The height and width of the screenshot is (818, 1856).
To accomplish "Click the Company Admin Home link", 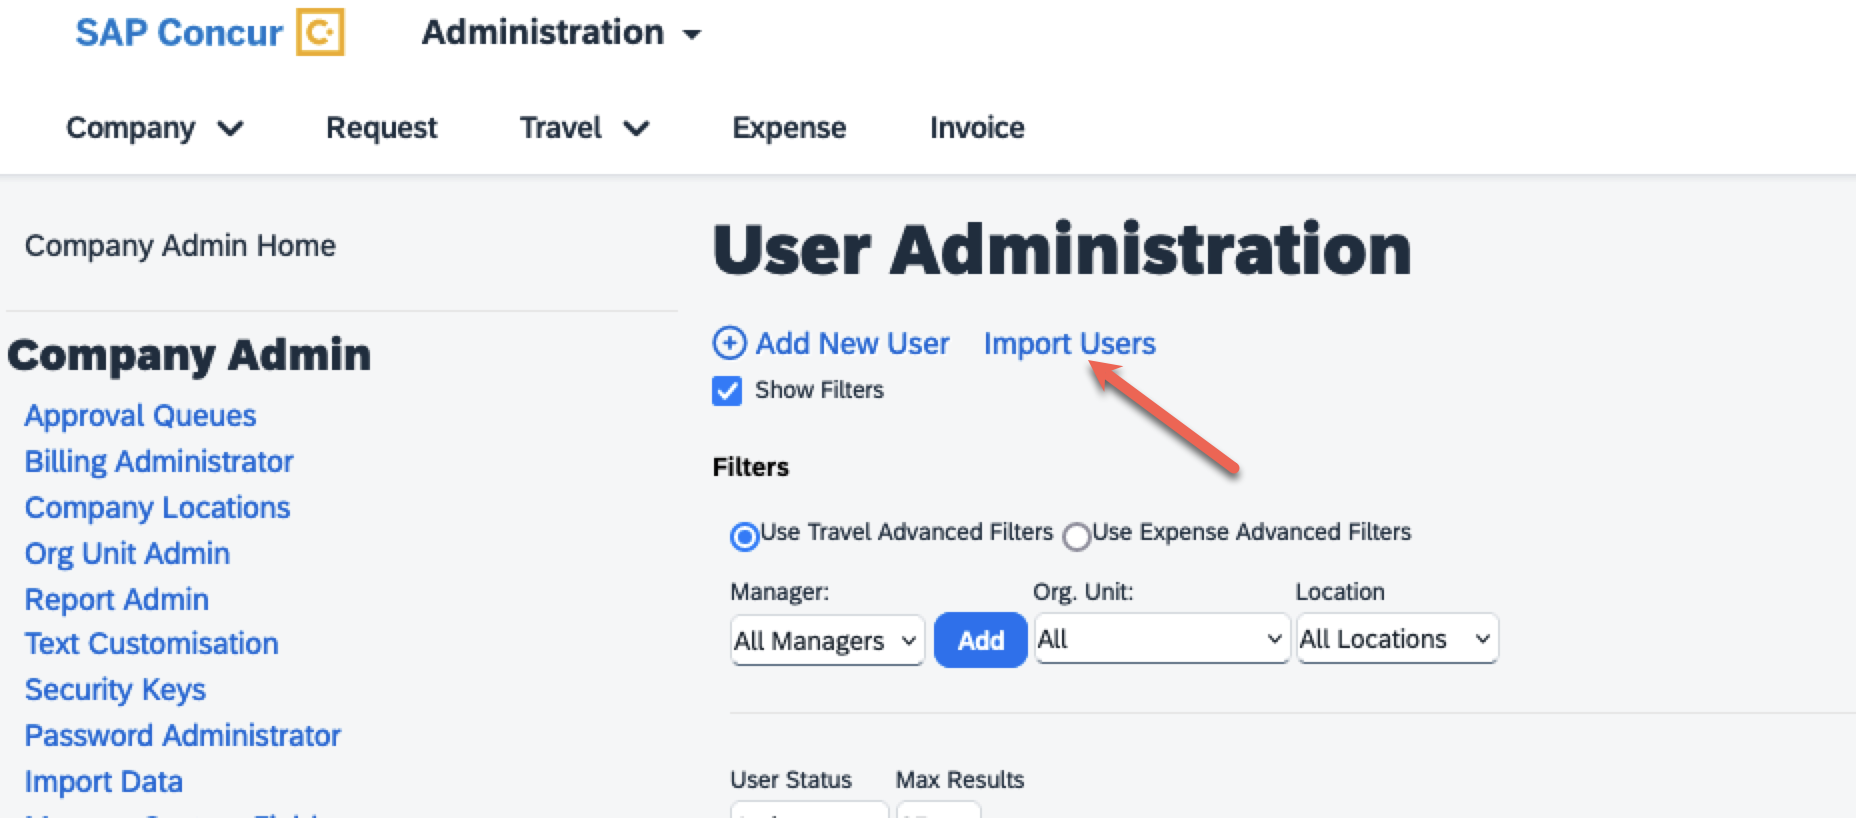I will pos(180,246).
